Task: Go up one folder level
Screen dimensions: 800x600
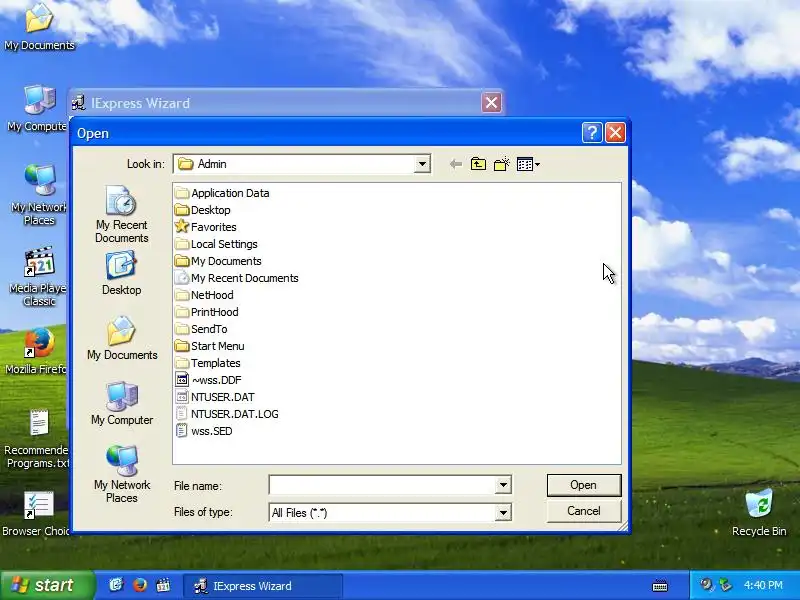Action: (478, 164)
